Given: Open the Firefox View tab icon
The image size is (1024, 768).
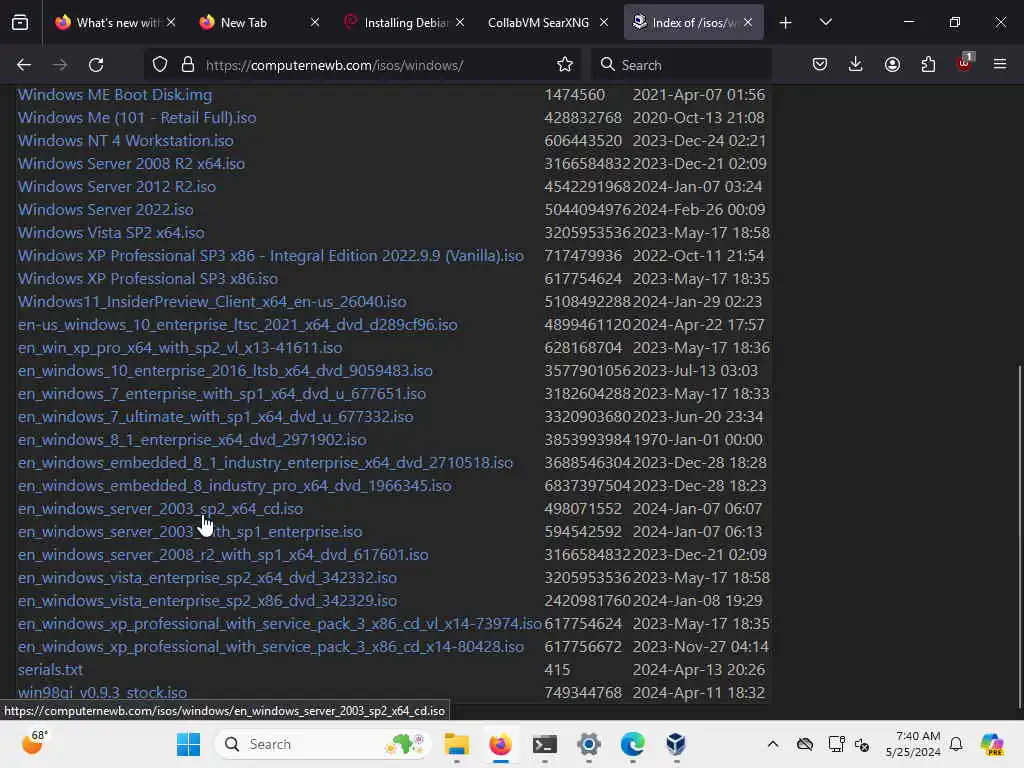Looking at the screenshot, I should (x=20, y=23).
